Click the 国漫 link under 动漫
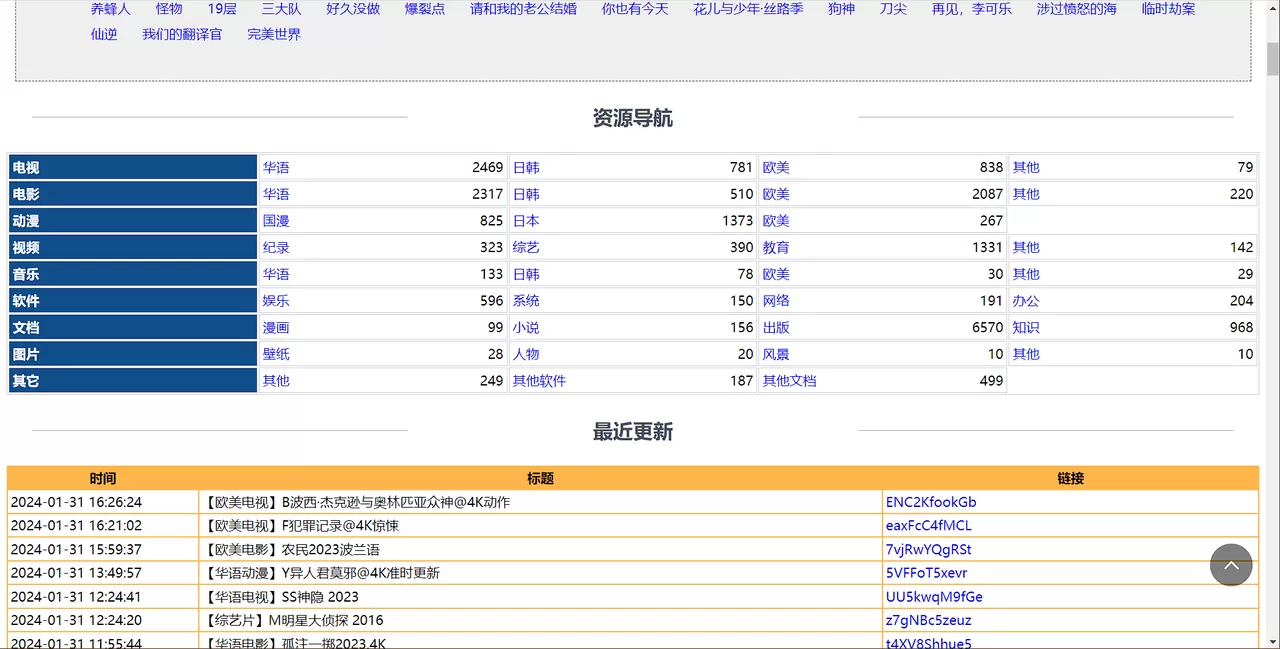 pyautogui.click(x=277, y=220)
